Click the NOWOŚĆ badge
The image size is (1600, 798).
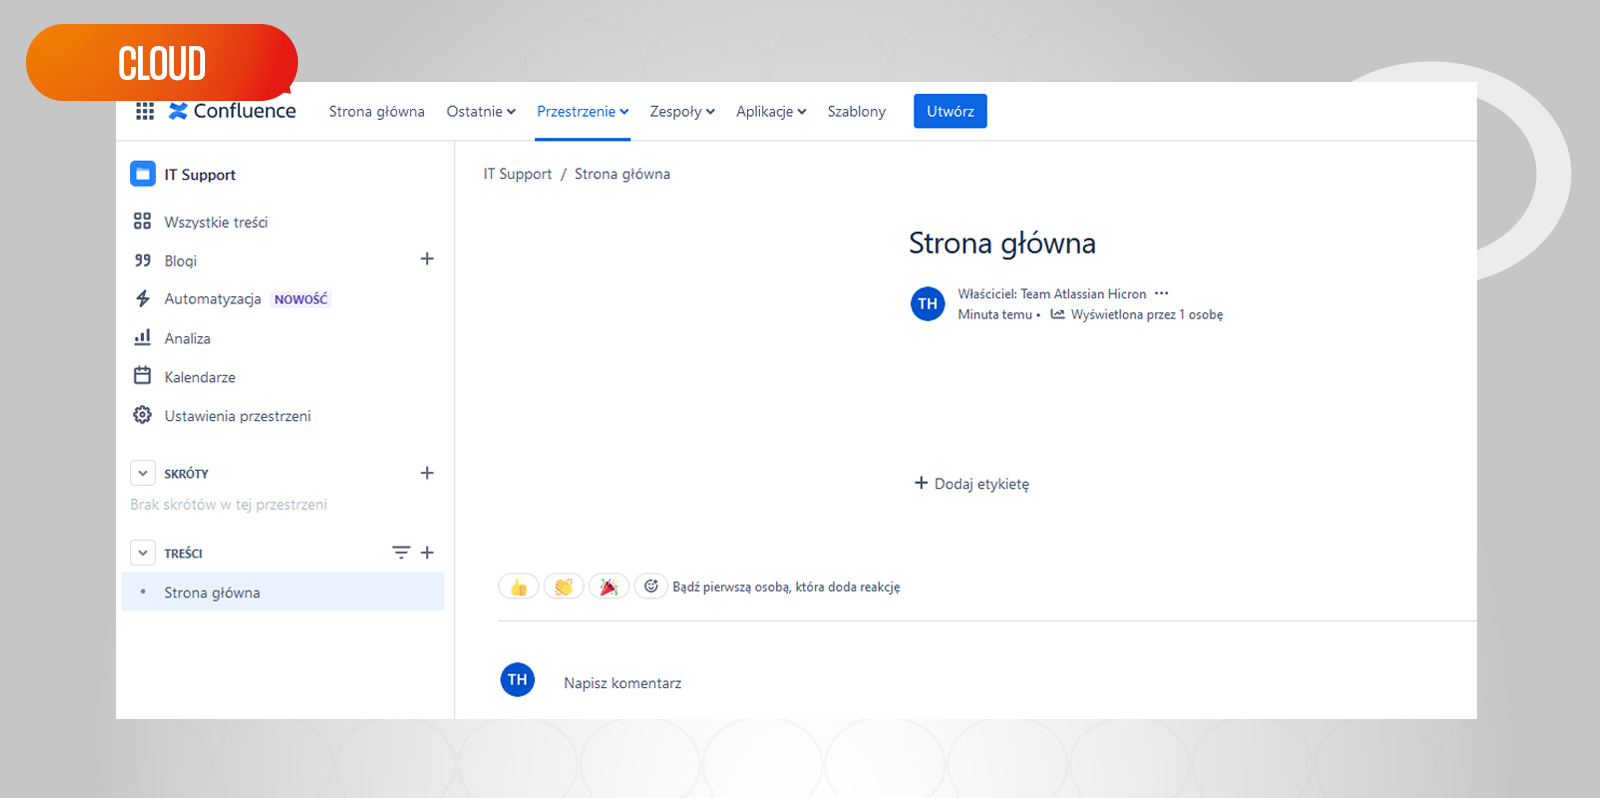(301, 299)
